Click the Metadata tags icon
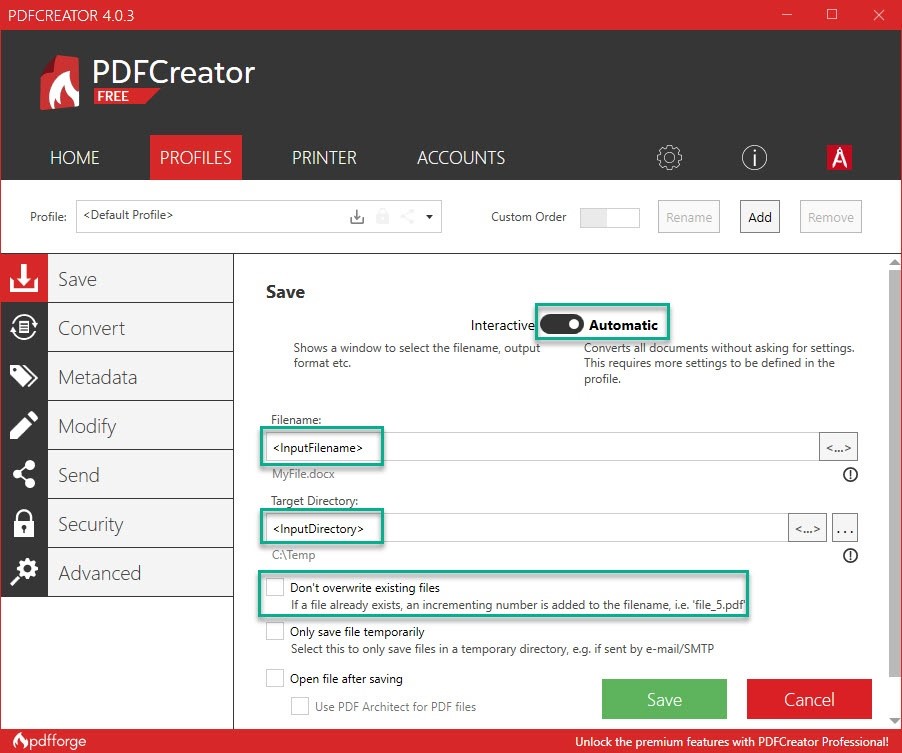The width and height of the screenshot is (902, 753). click(x=24, y=376)
